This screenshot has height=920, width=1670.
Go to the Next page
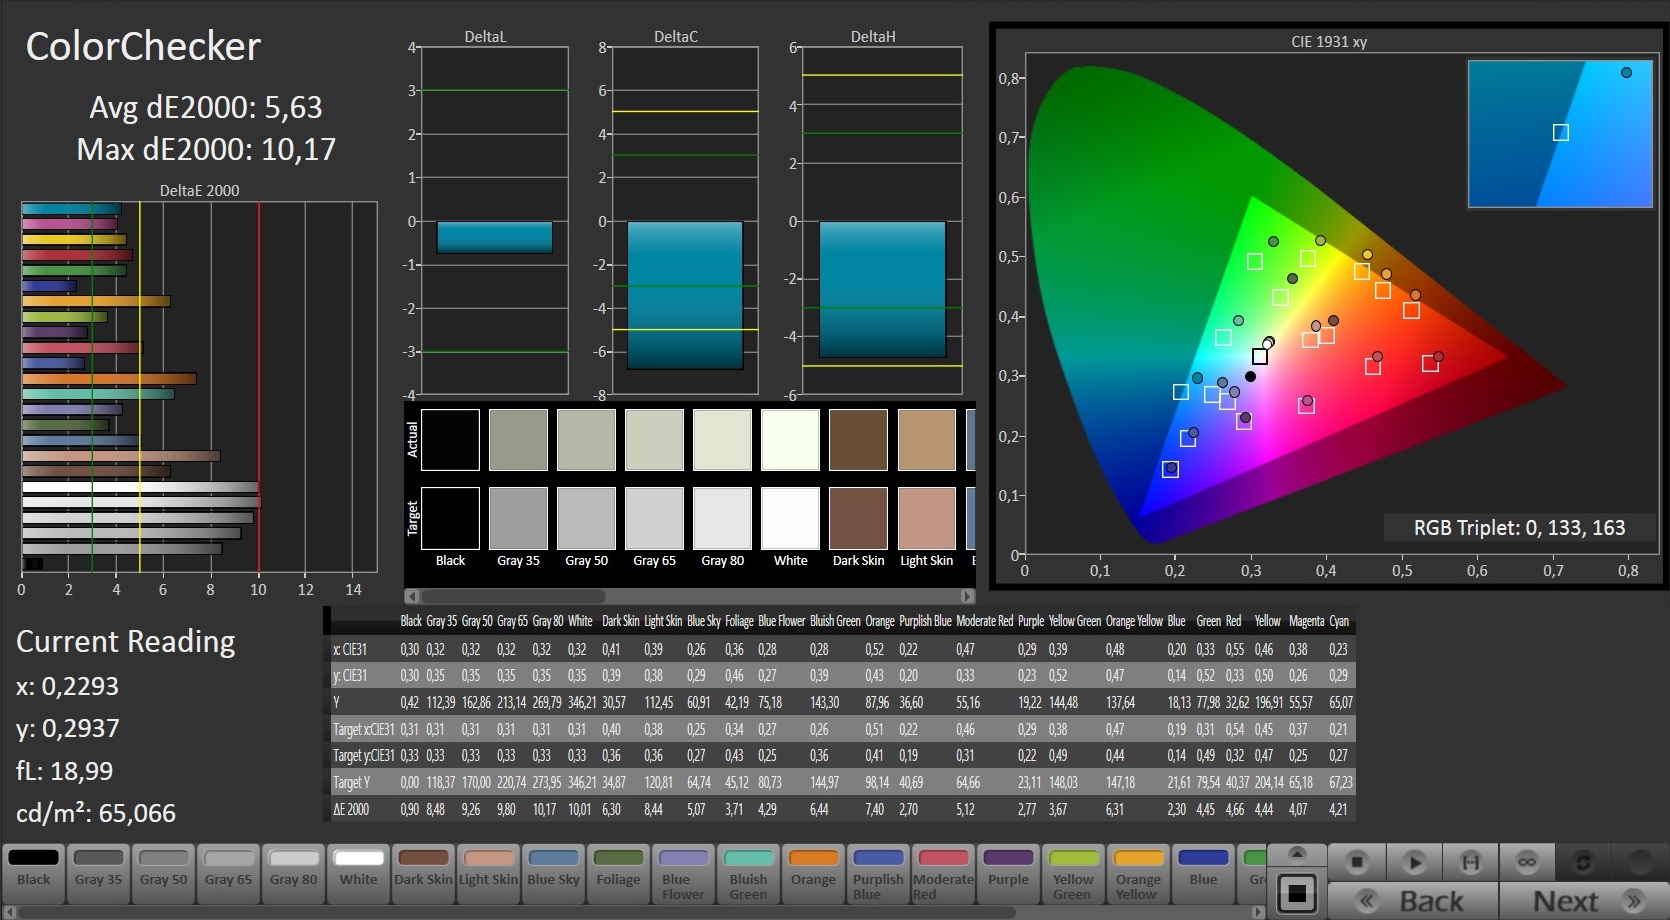(1584, 901)
